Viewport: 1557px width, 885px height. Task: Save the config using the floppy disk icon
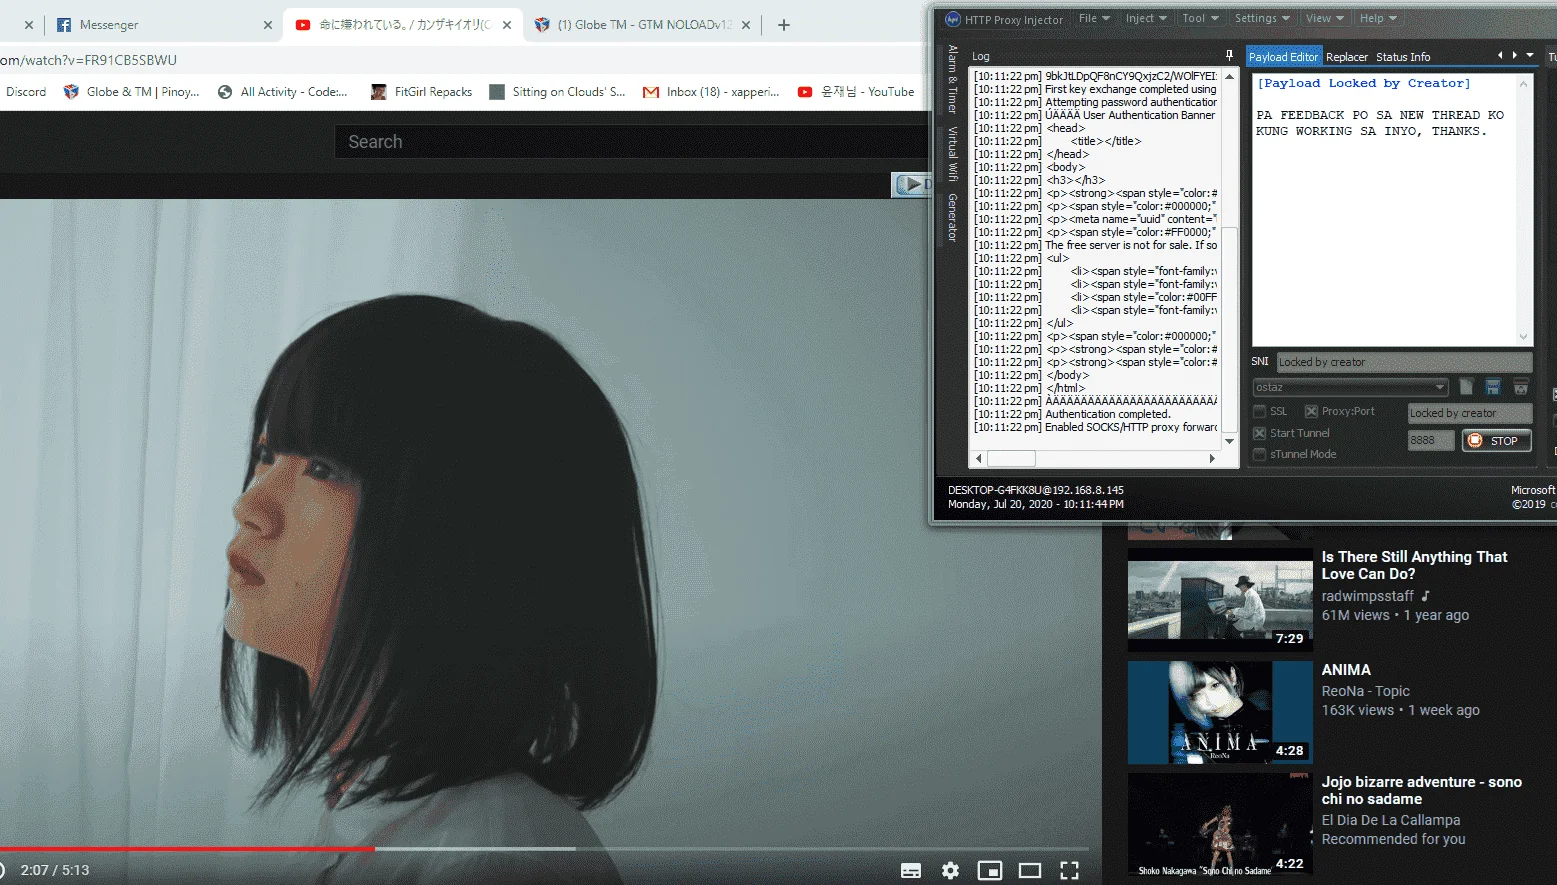(x=1493, y=387)
